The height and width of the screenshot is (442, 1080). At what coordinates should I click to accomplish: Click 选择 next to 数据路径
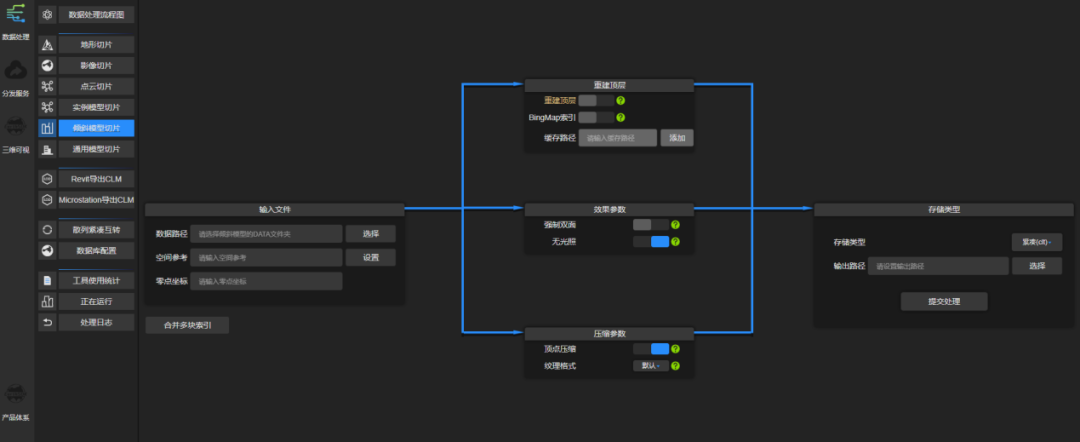click(x=371, y=234)
